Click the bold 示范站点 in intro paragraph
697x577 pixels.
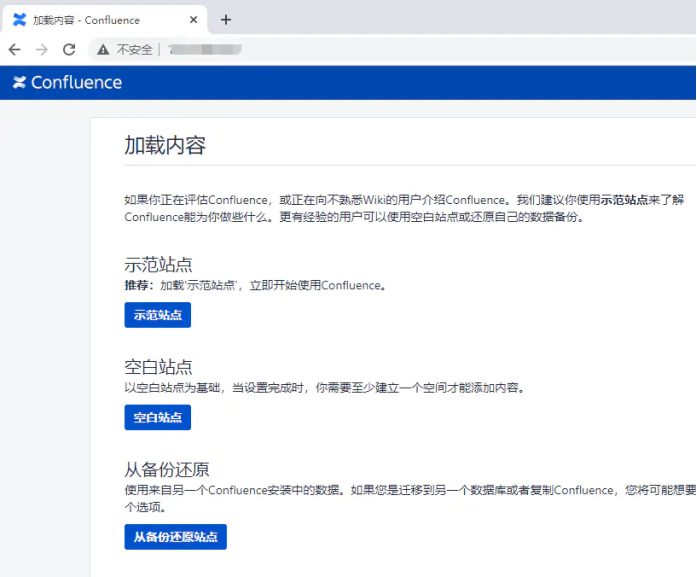click(x=624, y=200)
